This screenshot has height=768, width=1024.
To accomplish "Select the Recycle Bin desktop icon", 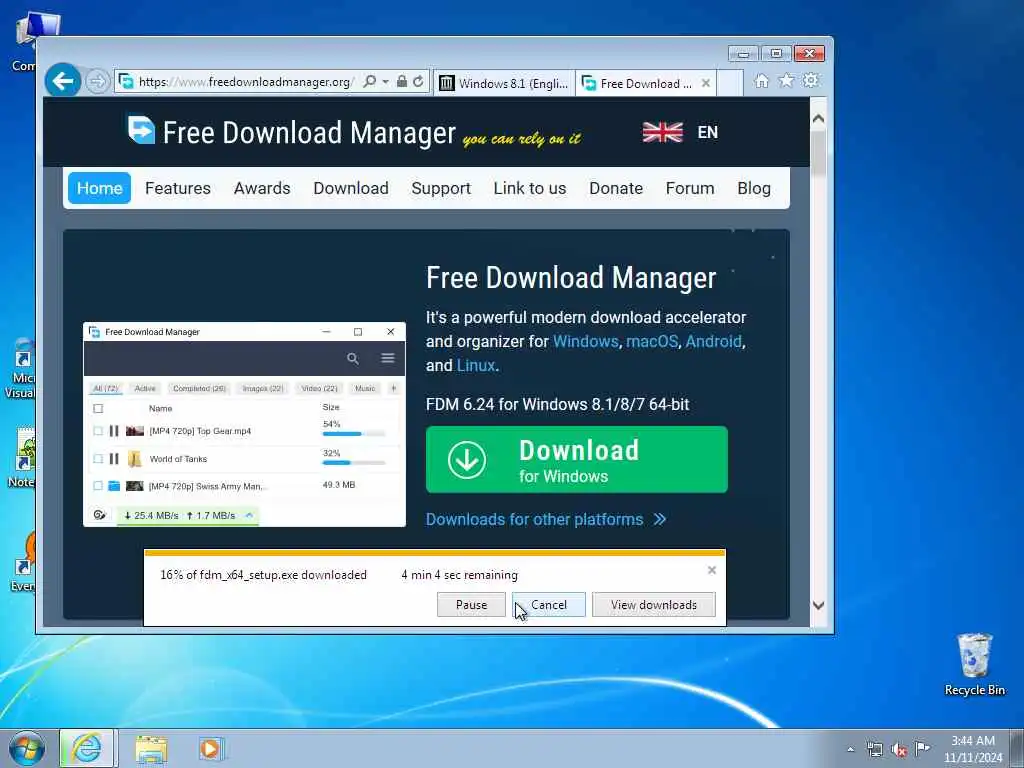I will [x=974, y=665].
